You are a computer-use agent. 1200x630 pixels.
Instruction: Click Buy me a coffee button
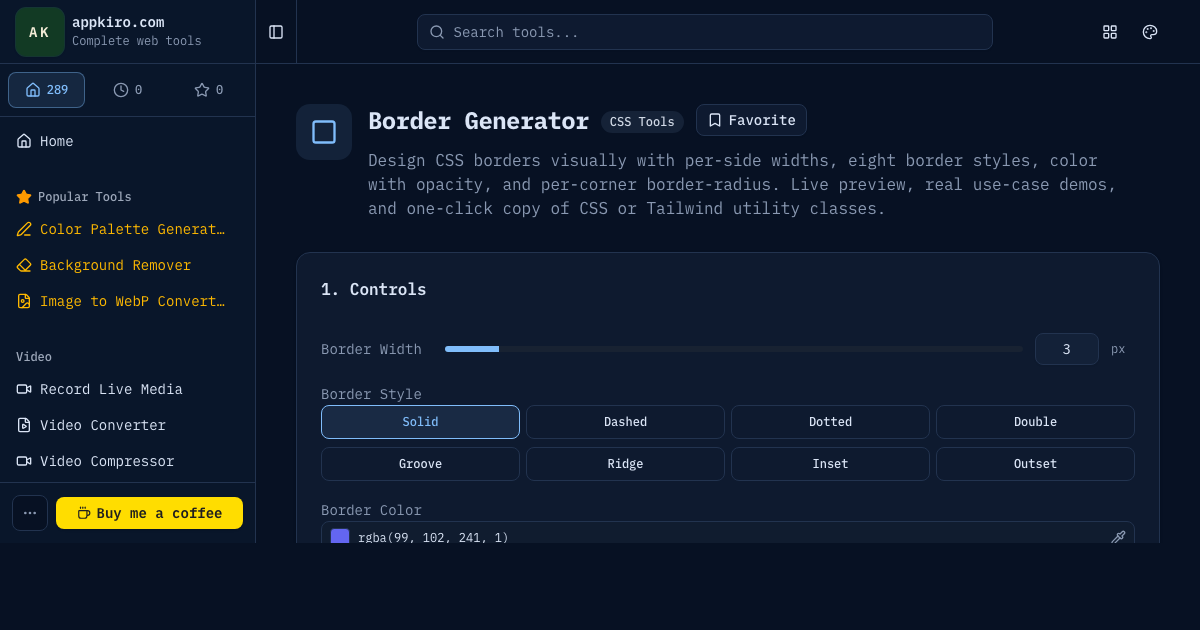point(149,513)
